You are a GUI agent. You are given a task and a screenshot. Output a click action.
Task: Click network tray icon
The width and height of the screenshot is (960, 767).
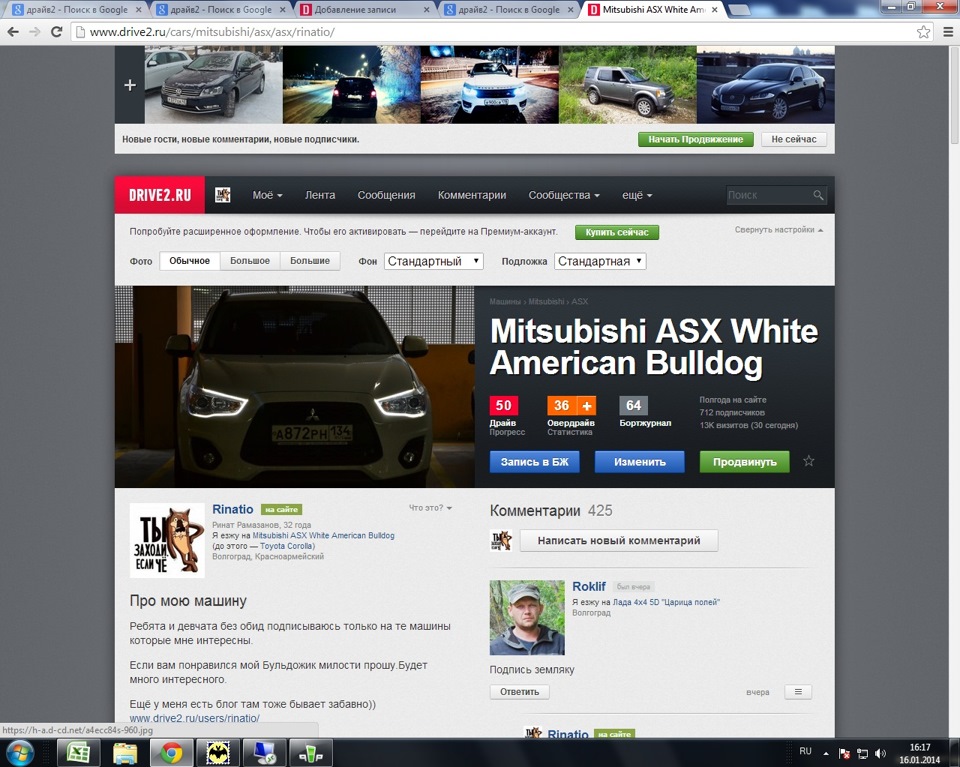[862, 753]
